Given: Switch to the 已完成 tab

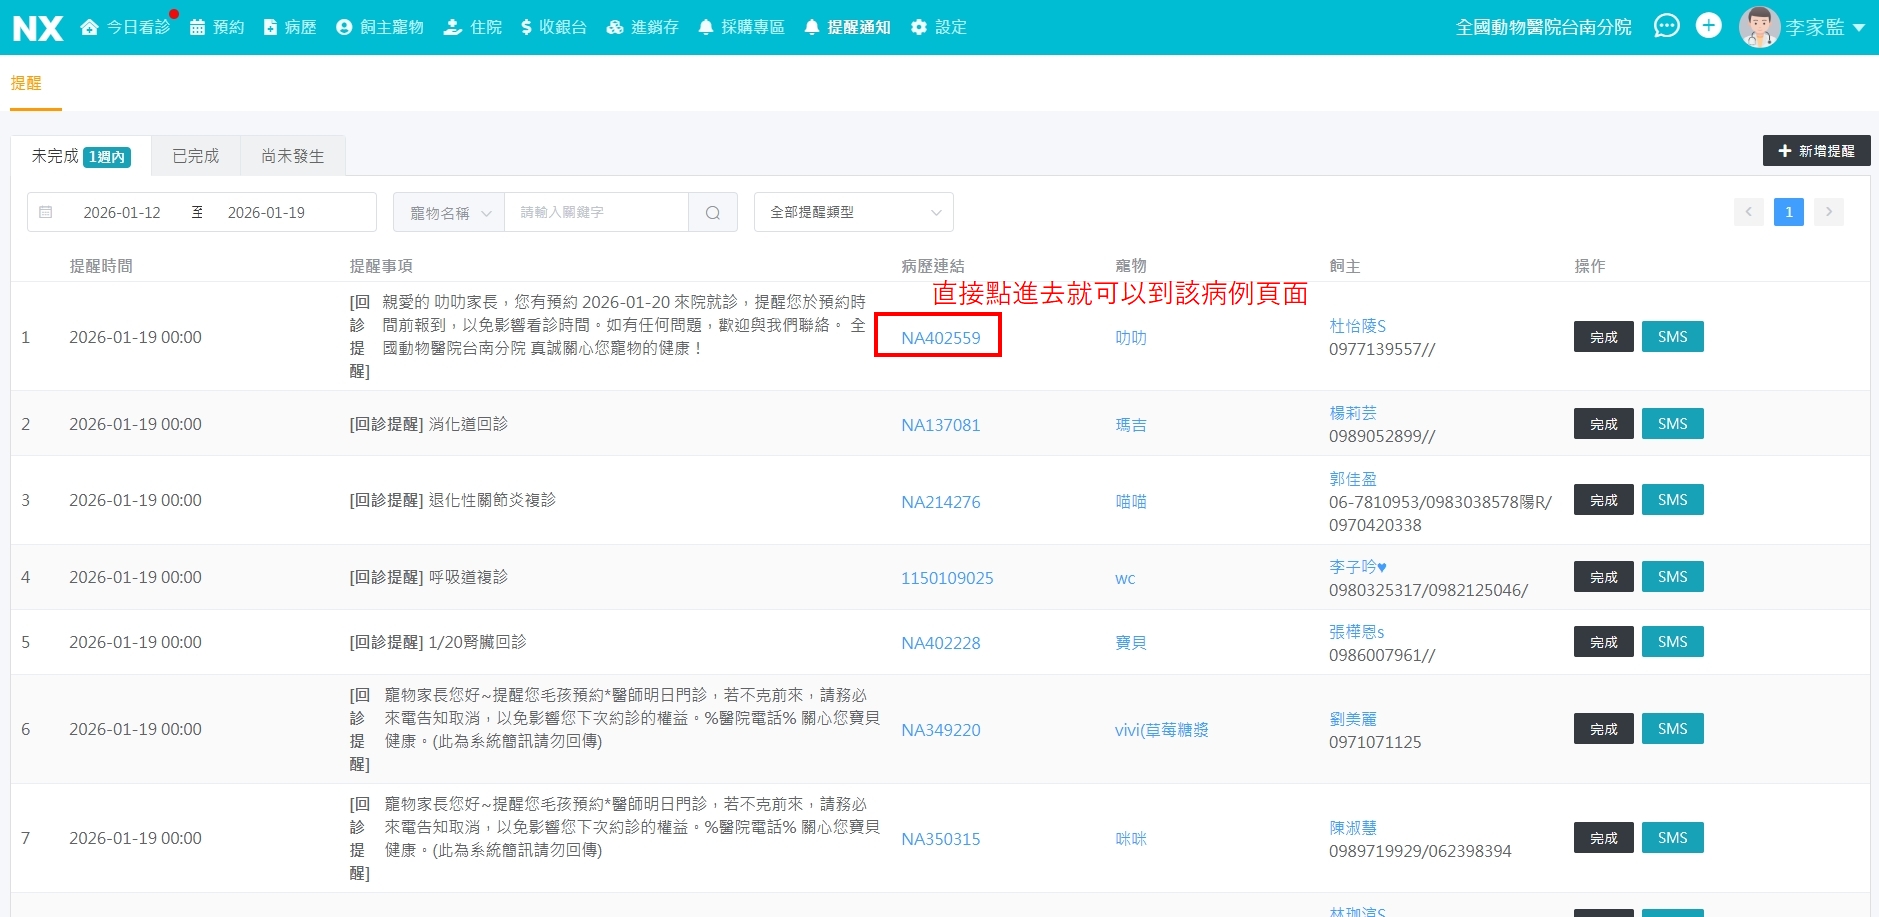Looking at the screenshot, I should 195,156.
